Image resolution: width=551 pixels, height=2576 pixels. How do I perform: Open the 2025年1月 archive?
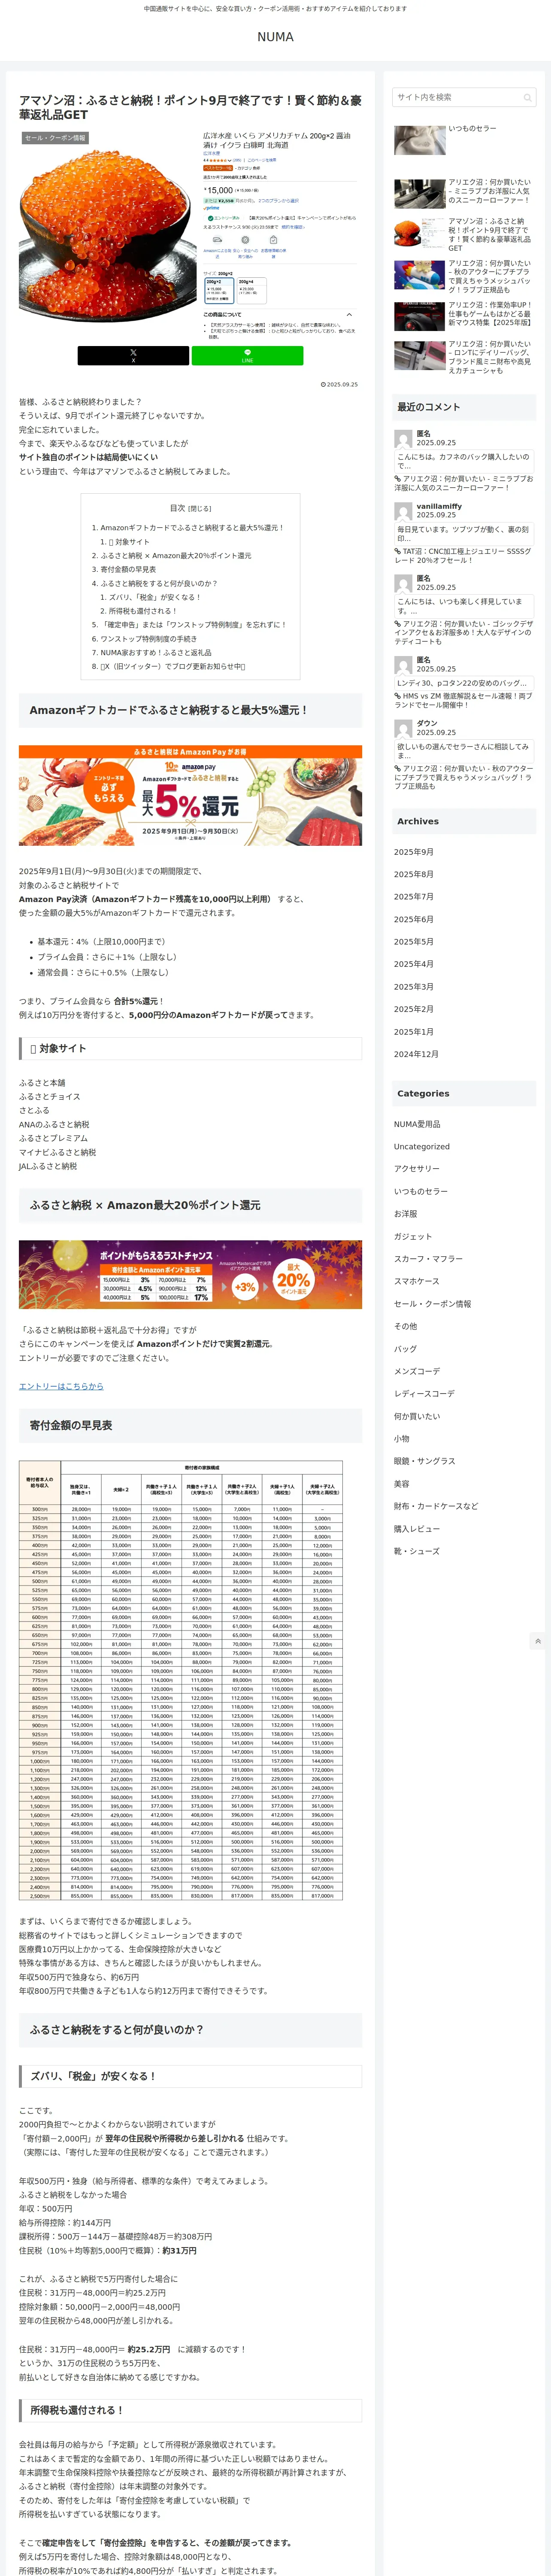[414, 1032]
